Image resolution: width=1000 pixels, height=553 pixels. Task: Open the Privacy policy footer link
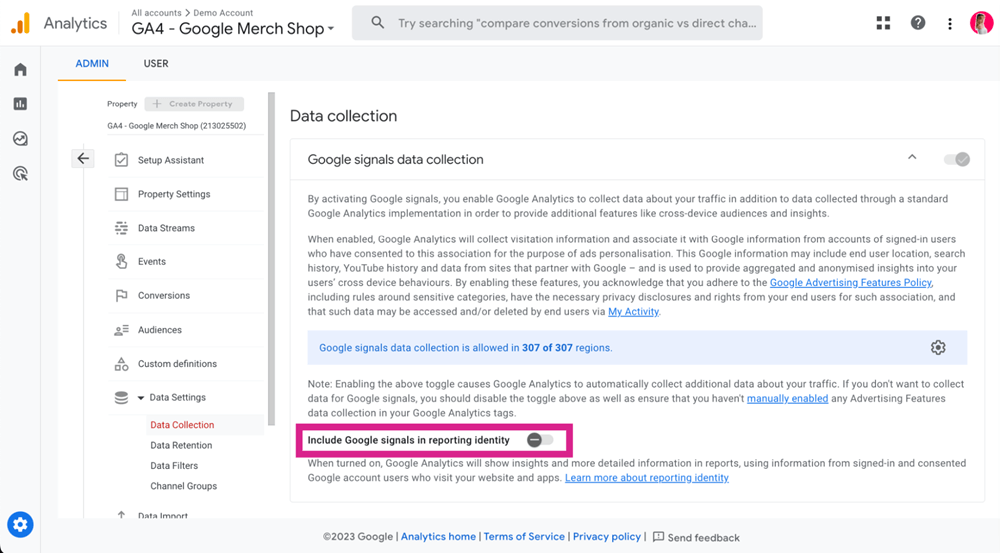click(x=607, y=536)
